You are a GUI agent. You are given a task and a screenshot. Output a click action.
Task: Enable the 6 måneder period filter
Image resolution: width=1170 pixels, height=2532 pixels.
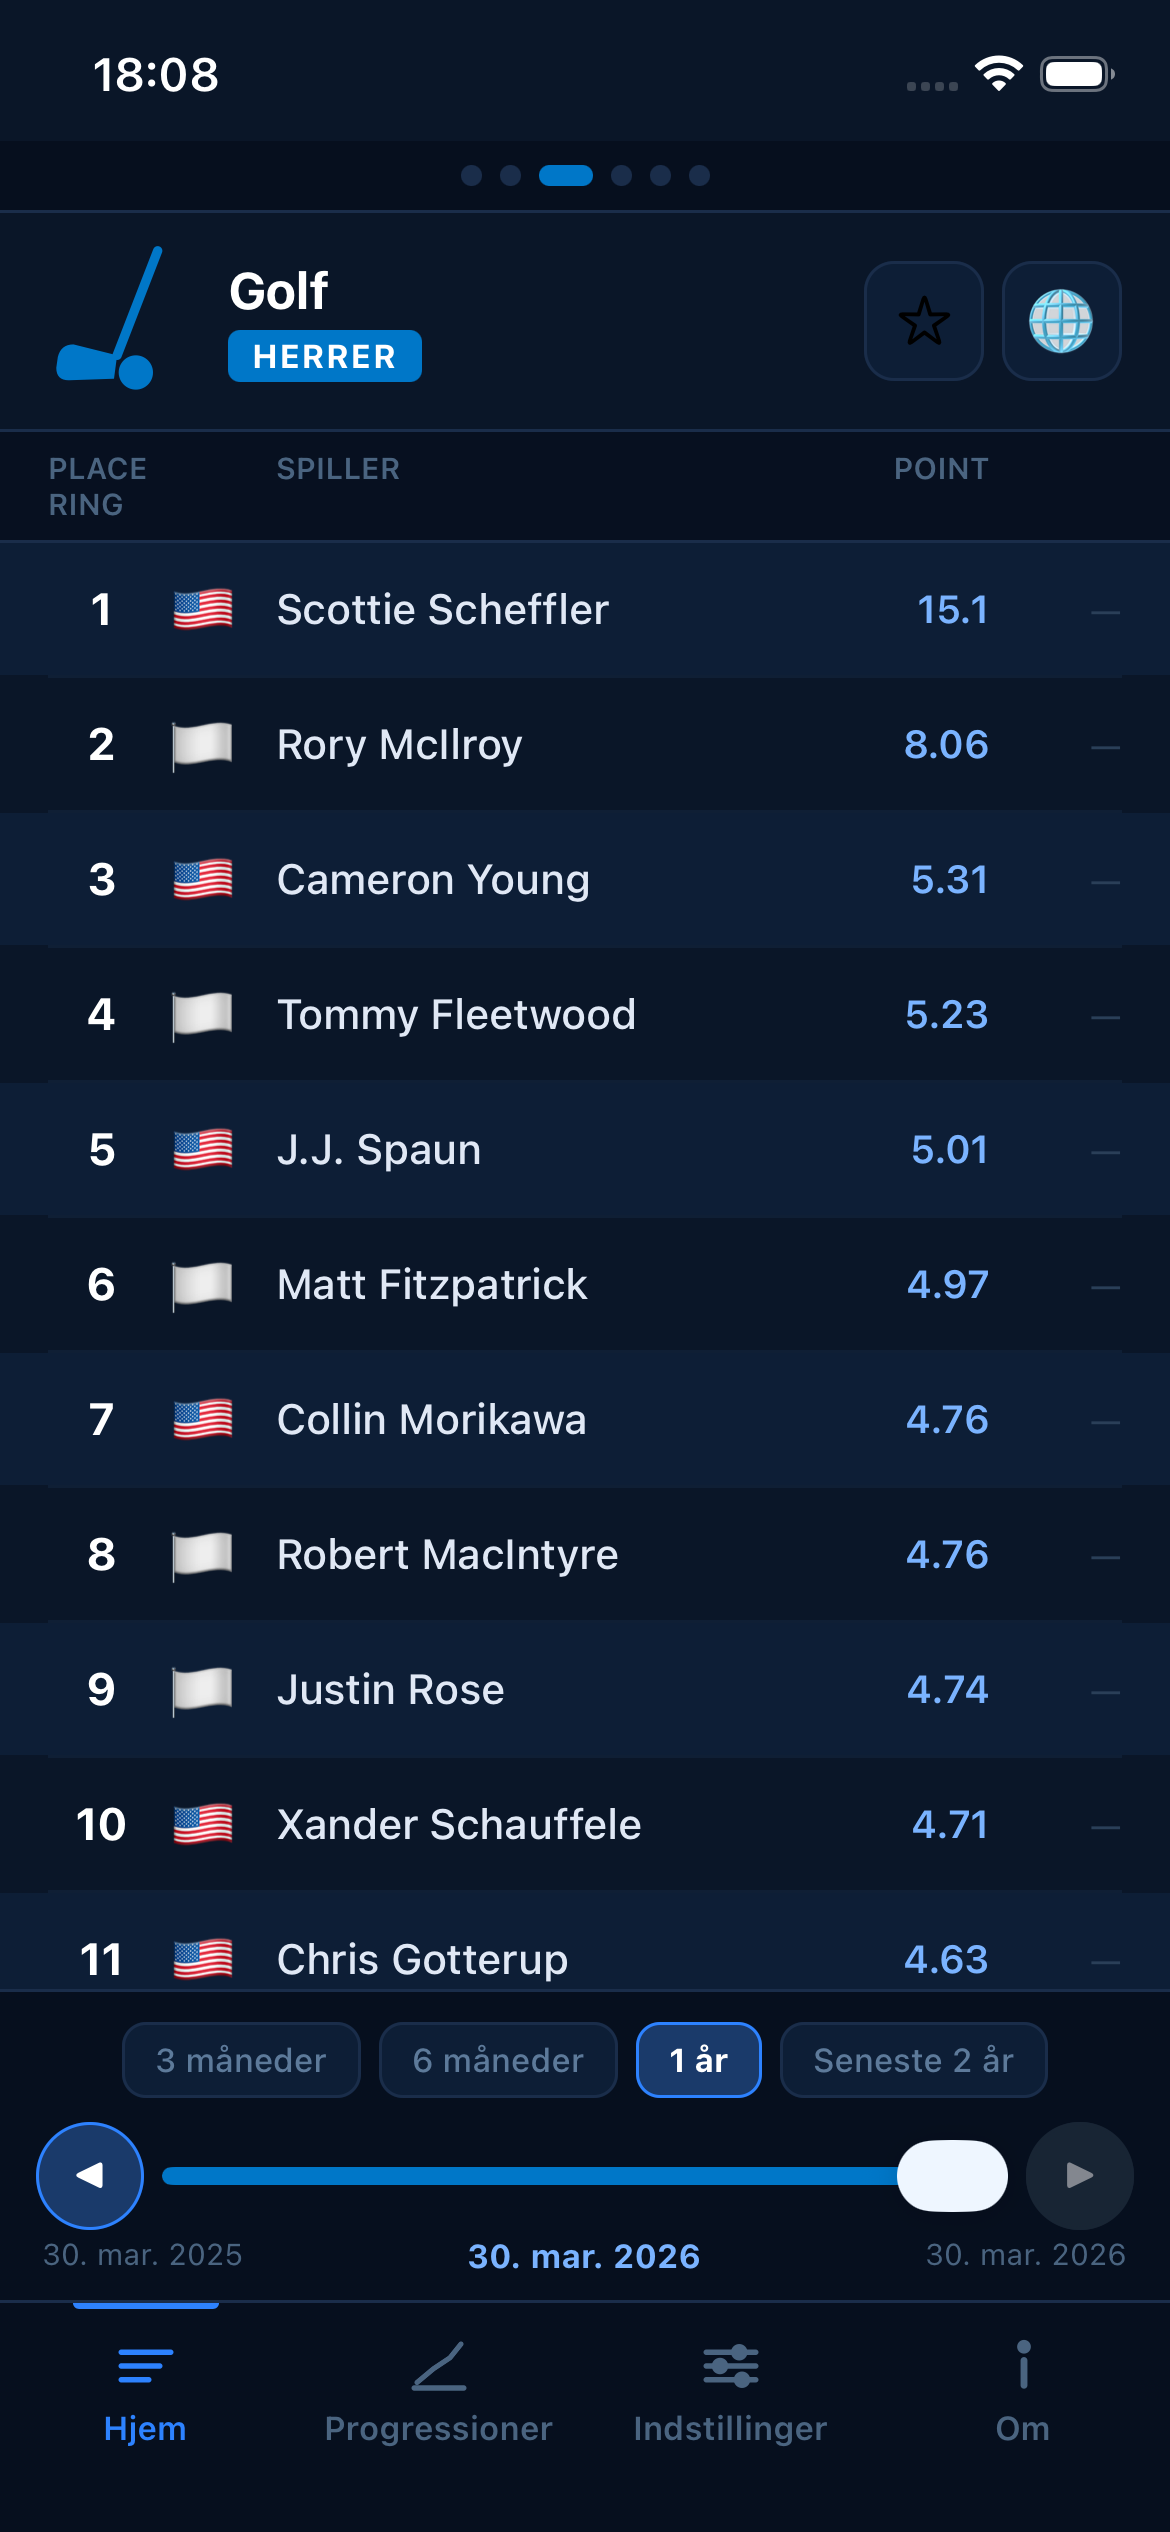(497, 2060)
